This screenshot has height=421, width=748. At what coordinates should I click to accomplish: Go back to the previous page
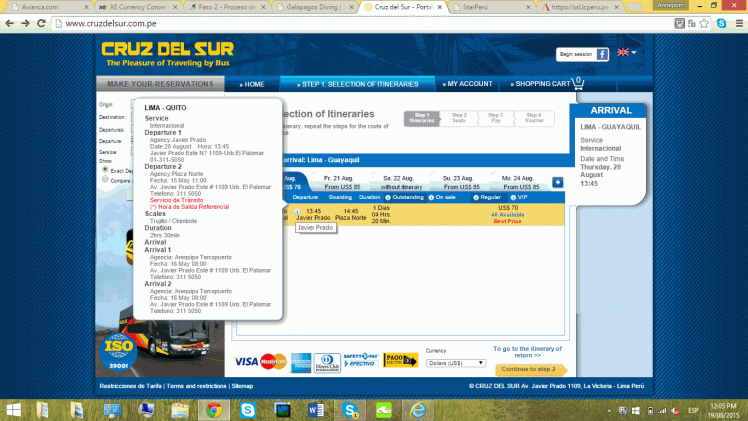10,23
